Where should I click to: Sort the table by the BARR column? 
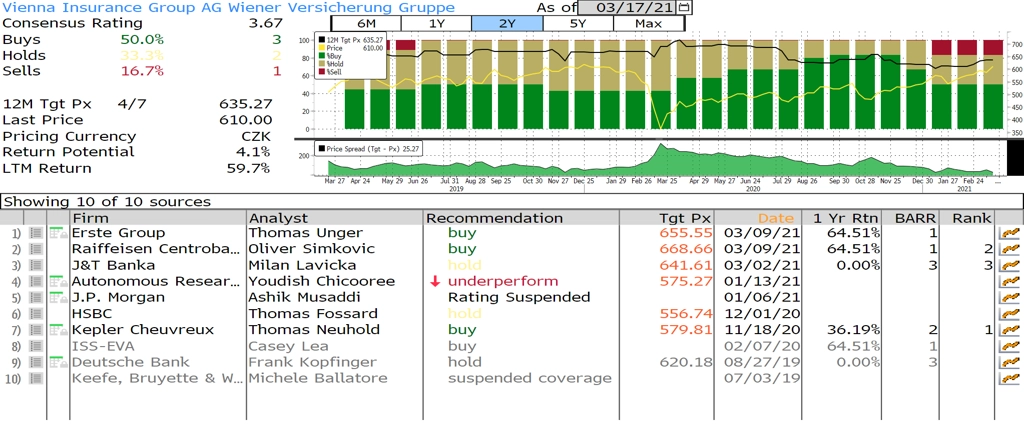point(912,218)
